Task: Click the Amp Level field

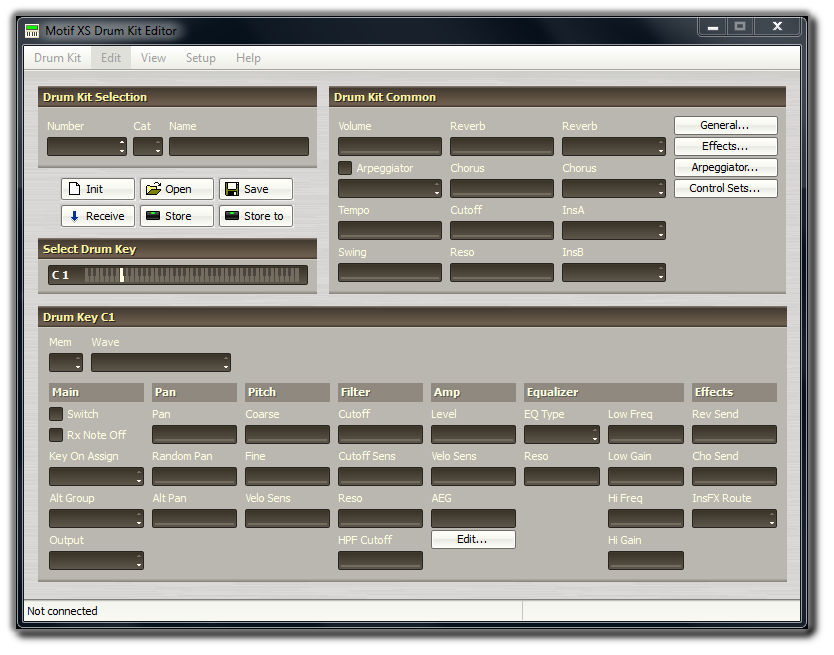Action: 473,434
